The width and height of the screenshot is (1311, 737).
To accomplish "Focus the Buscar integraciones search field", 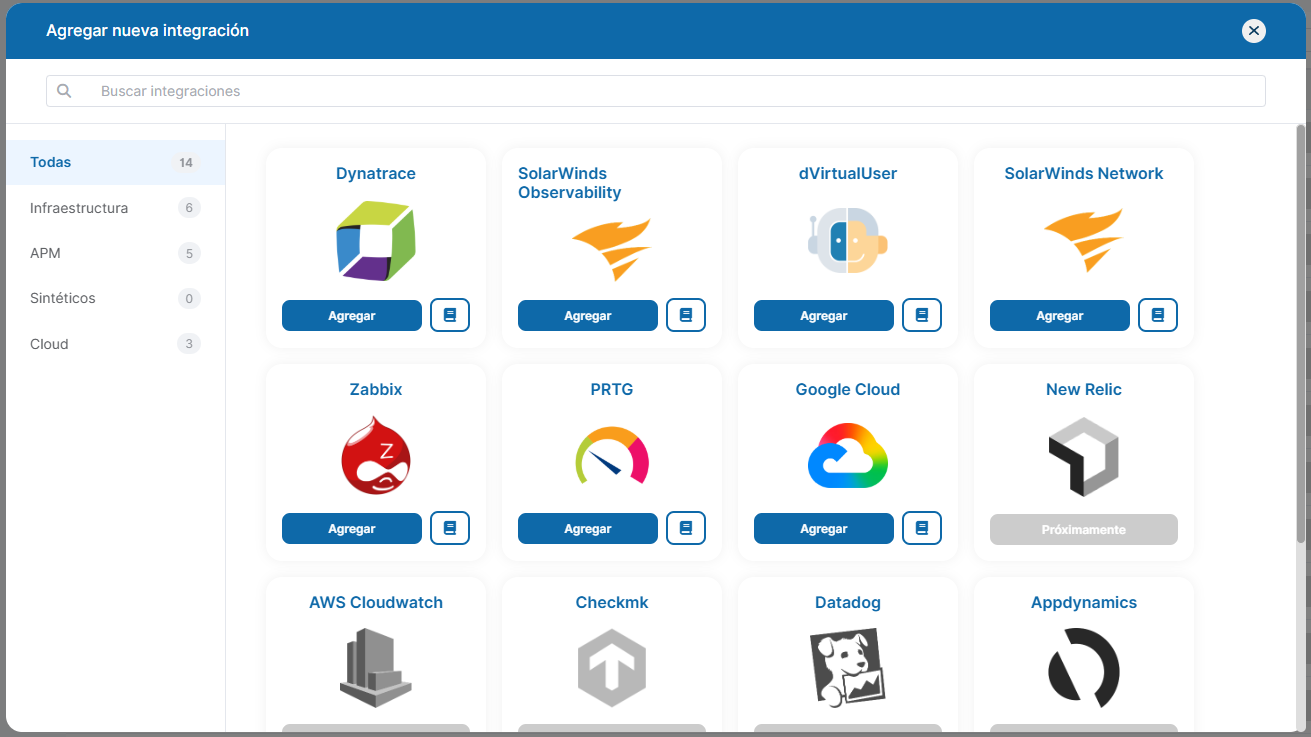I will click(x=656, y=91).
